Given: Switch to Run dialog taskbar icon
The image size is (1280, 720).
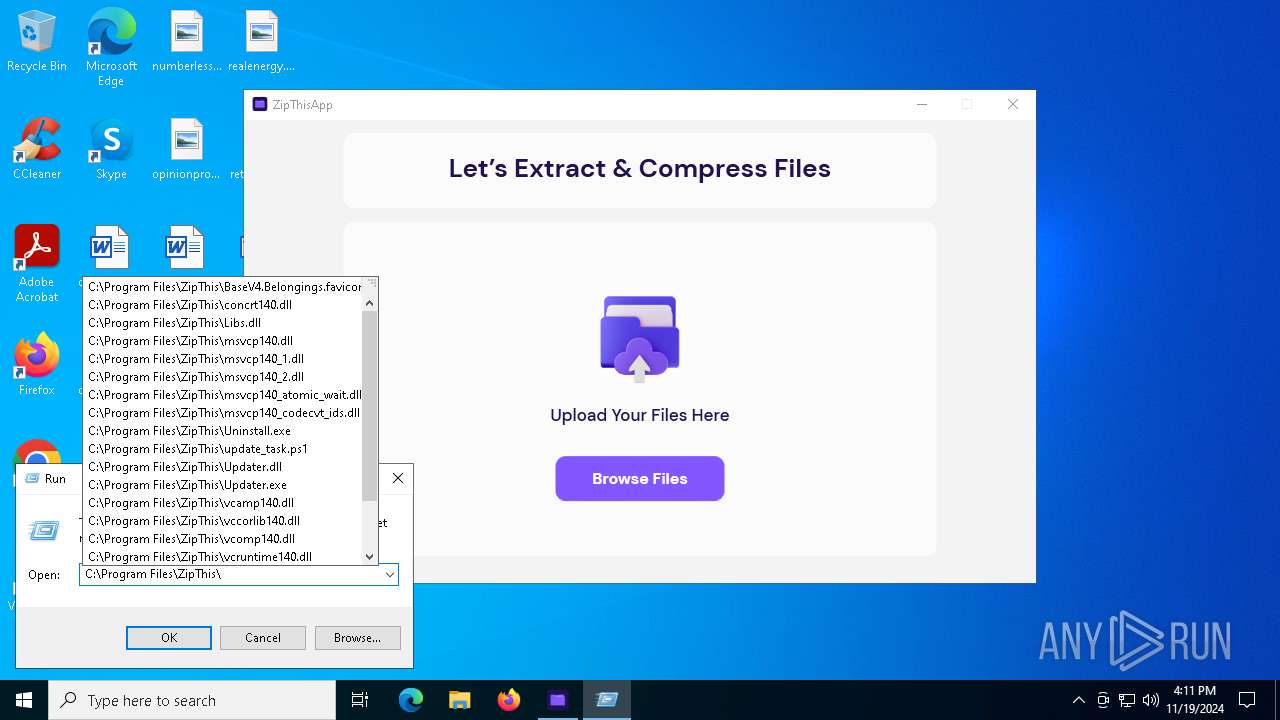Looking at the screenshot, I should coord(607,700).
